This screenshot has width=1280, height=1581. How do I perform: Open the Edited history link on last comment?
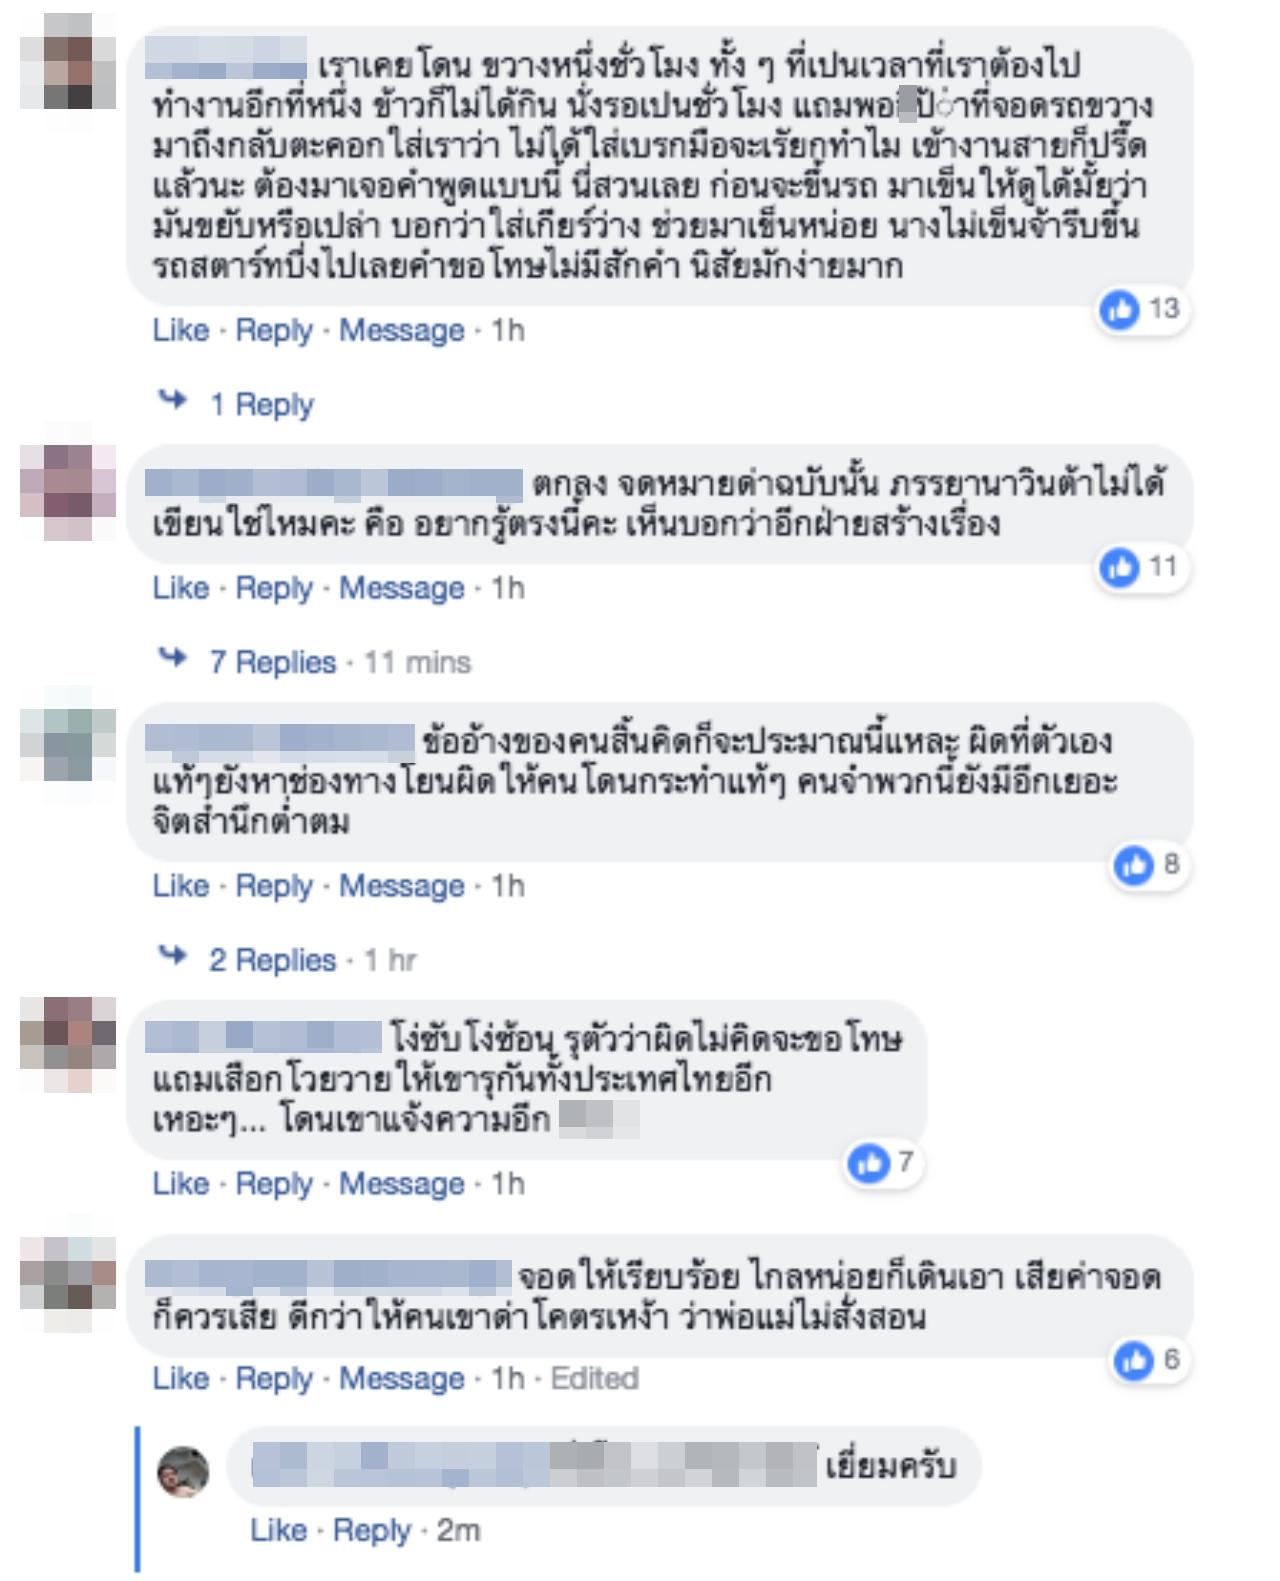point(595,1379)
